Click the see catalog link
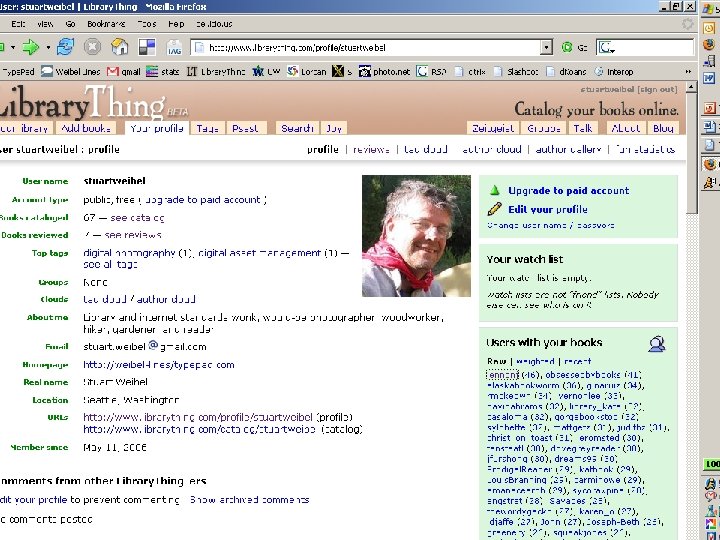Image resolution: width=720 pixels, height=540 pixels. pos(137,218)
